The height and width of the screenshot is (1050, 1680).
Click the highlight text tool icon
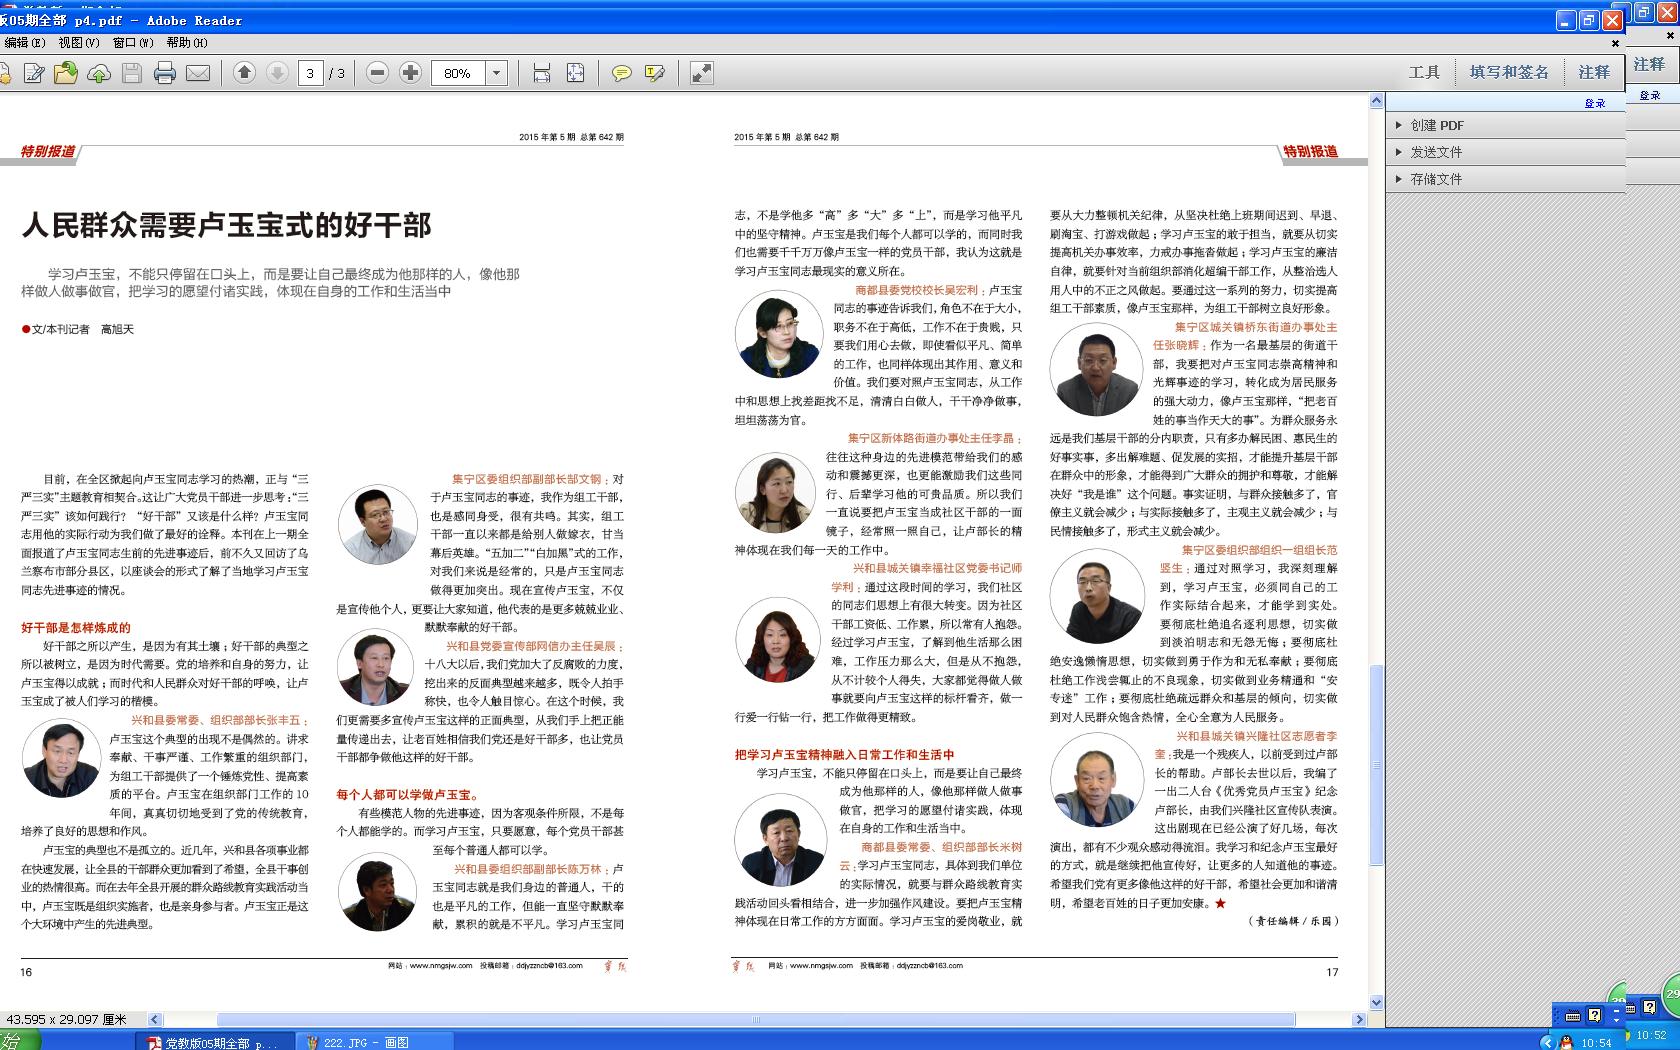[655, 73]
